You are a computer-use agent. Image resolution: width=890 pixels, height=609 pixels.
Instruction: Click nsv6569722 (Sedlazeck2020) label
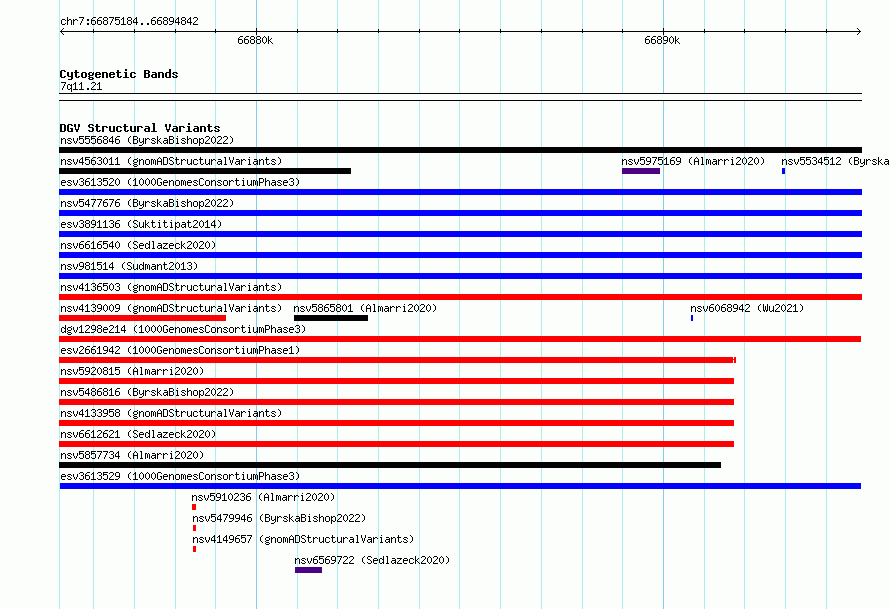372,560
